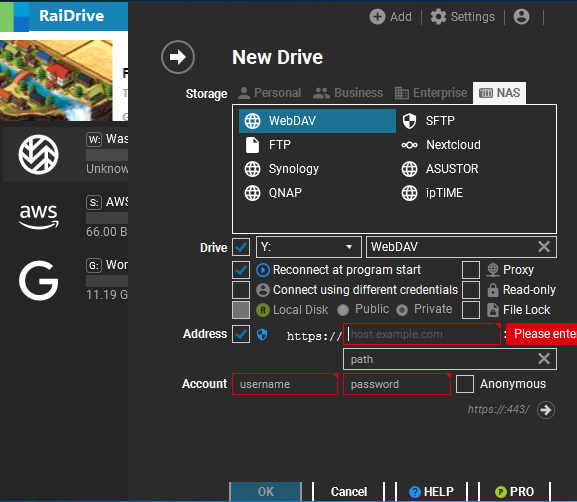This screenshot has width=577, height=502.
Task: Select the Wasabi W: drive icon
Action: click(x=39, y=155)
